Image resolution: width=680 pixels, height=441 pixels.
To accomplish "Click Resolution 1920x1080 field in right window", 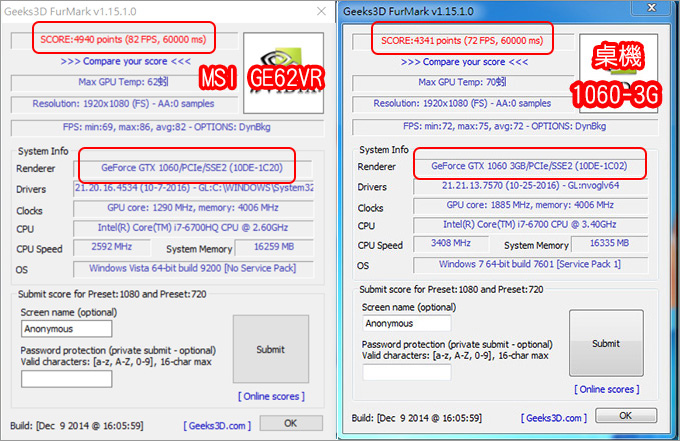I will click(463, 104).
